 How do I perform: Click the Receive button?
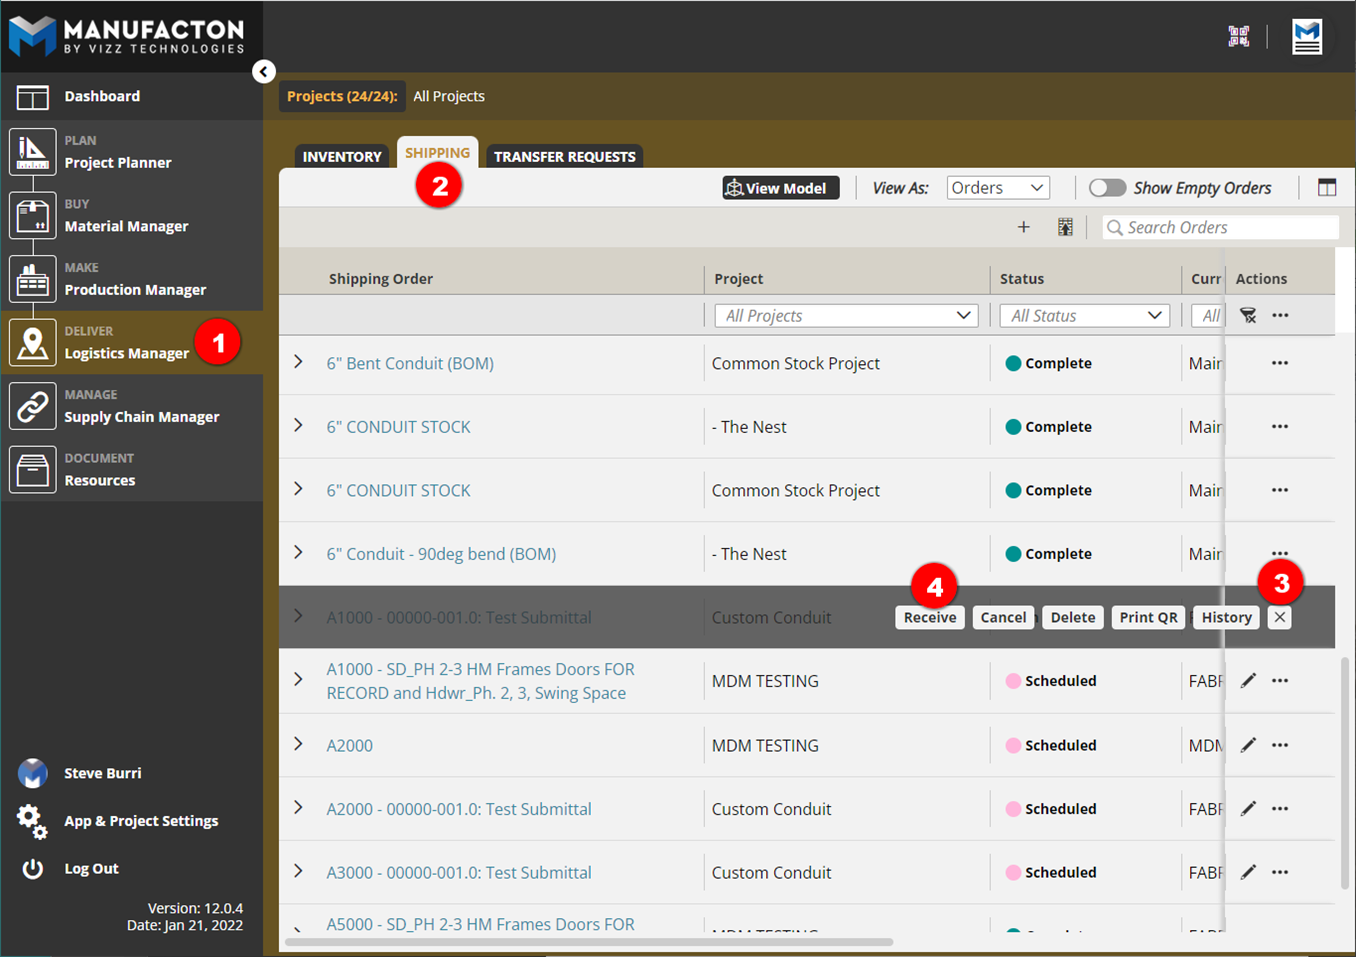[x=929, y=617]
